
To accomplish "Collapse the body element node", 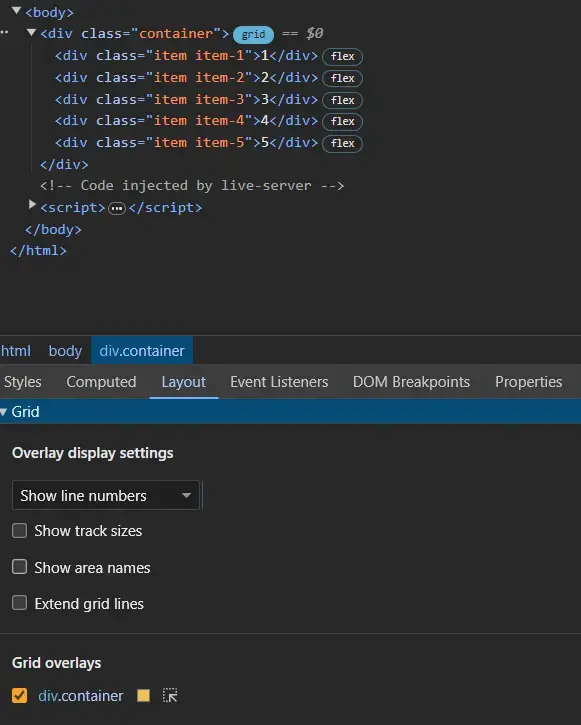I will pos(16,10).
